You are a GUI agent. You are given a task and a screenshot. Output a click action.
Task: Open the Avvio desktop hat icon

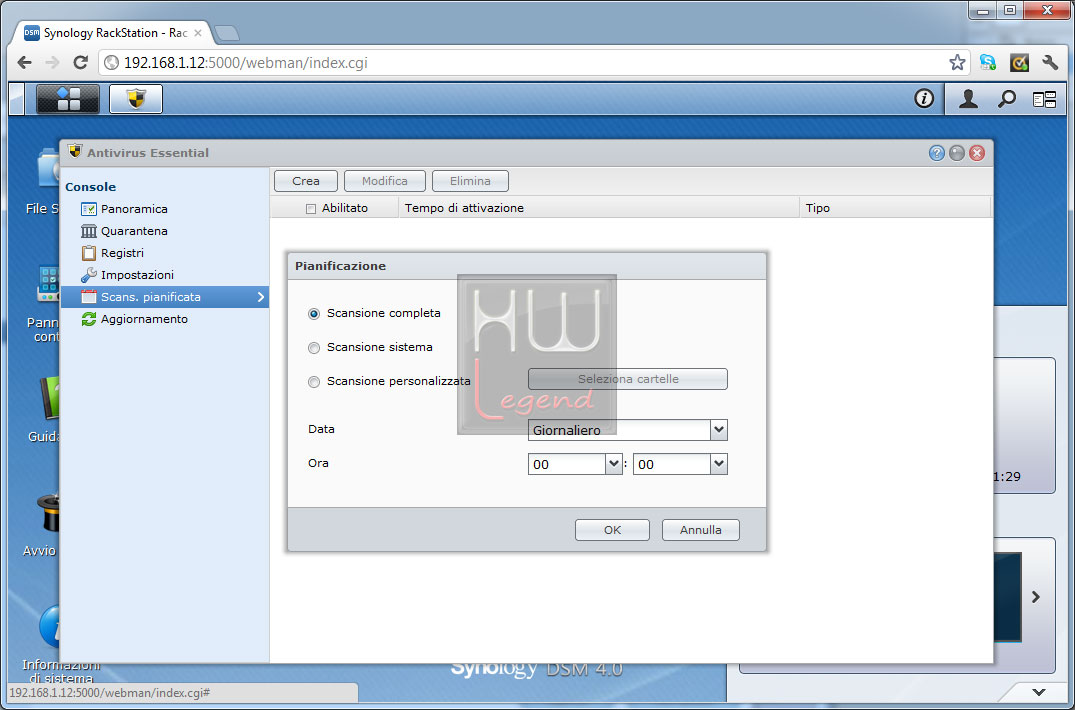(x=51, y=513)
